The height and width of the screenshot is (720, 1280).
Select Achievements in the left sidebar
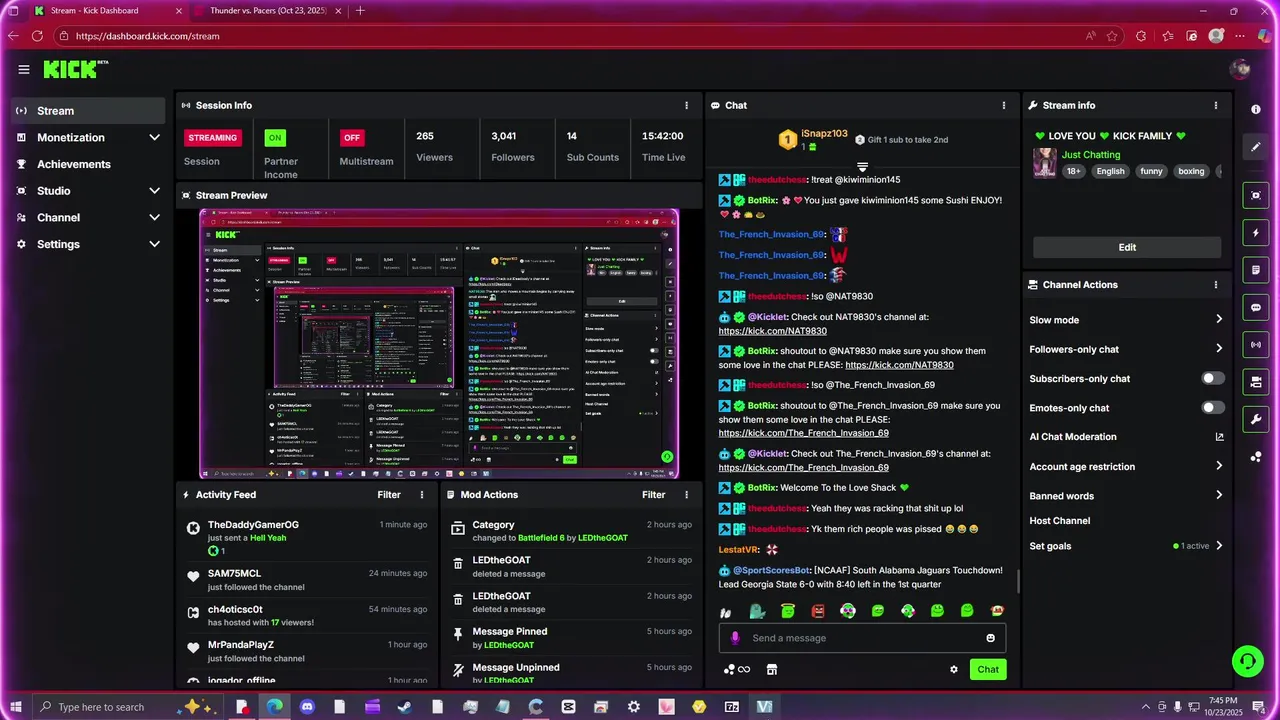click(88, 164)
